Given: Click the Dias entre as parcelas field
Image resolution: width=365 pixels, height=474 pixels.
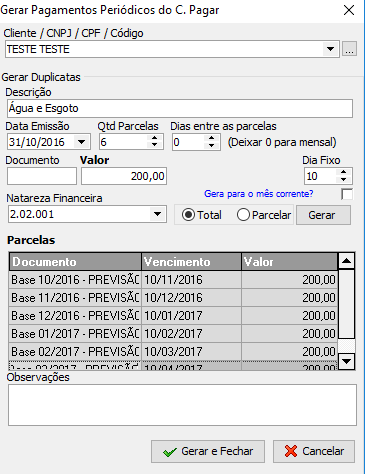Looking at the screenshot, I should [x=188, y=142].
